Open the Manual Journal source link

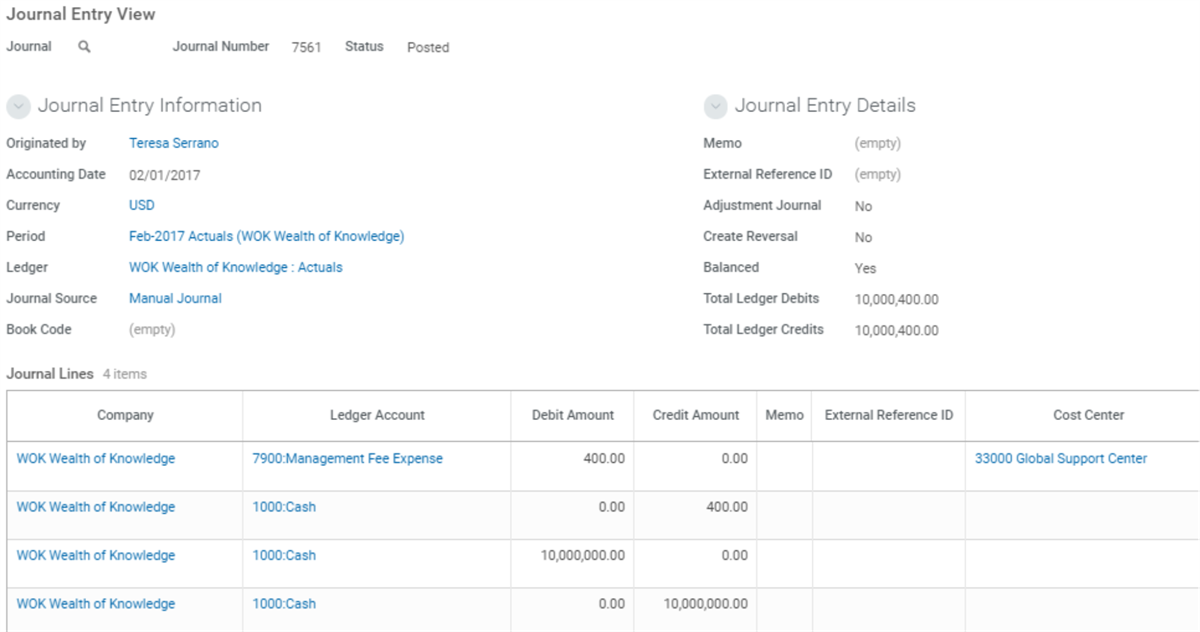[x=175, y=298]
